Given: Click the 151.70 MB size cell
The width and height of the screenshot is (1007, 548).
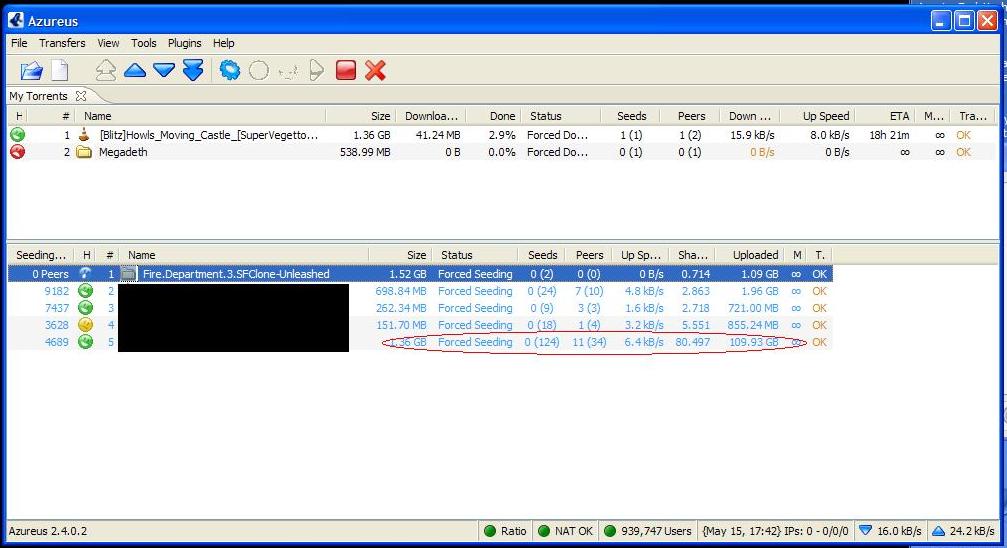Looking at the screenshot, I should click(x=401, y=325).
